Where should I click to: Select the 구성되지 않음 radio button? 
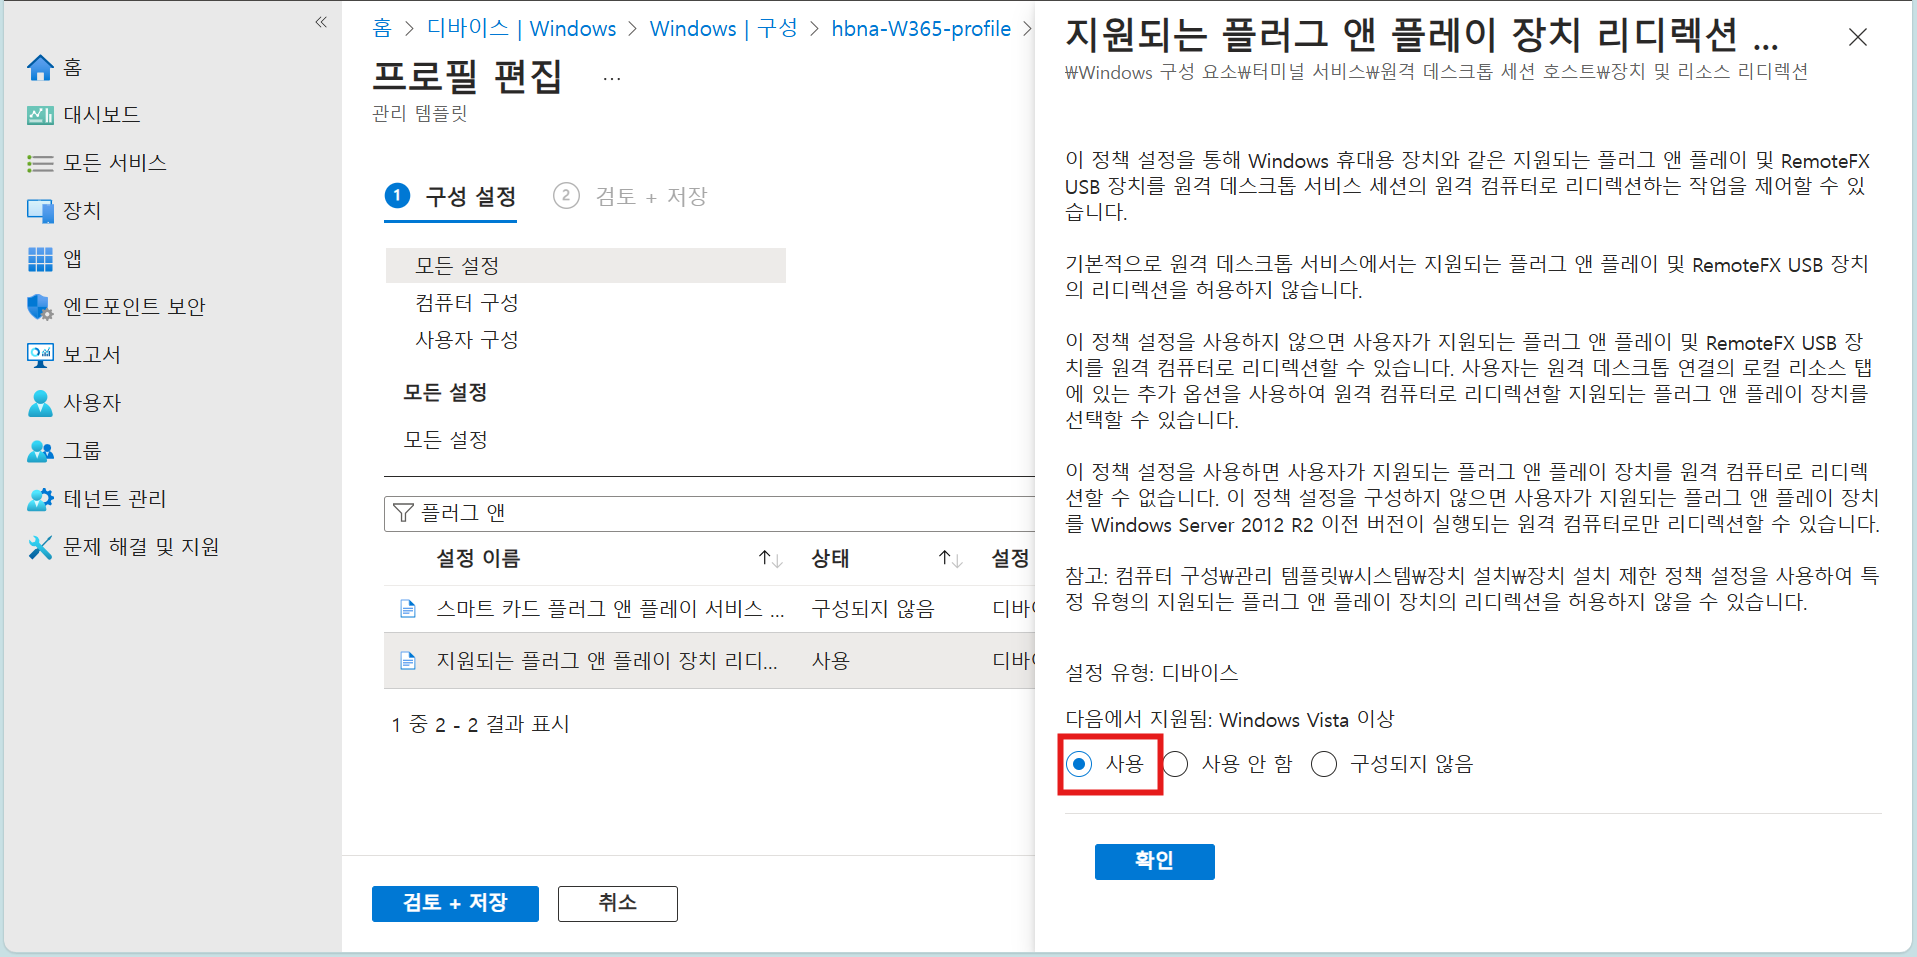(x=1324, y=764)
